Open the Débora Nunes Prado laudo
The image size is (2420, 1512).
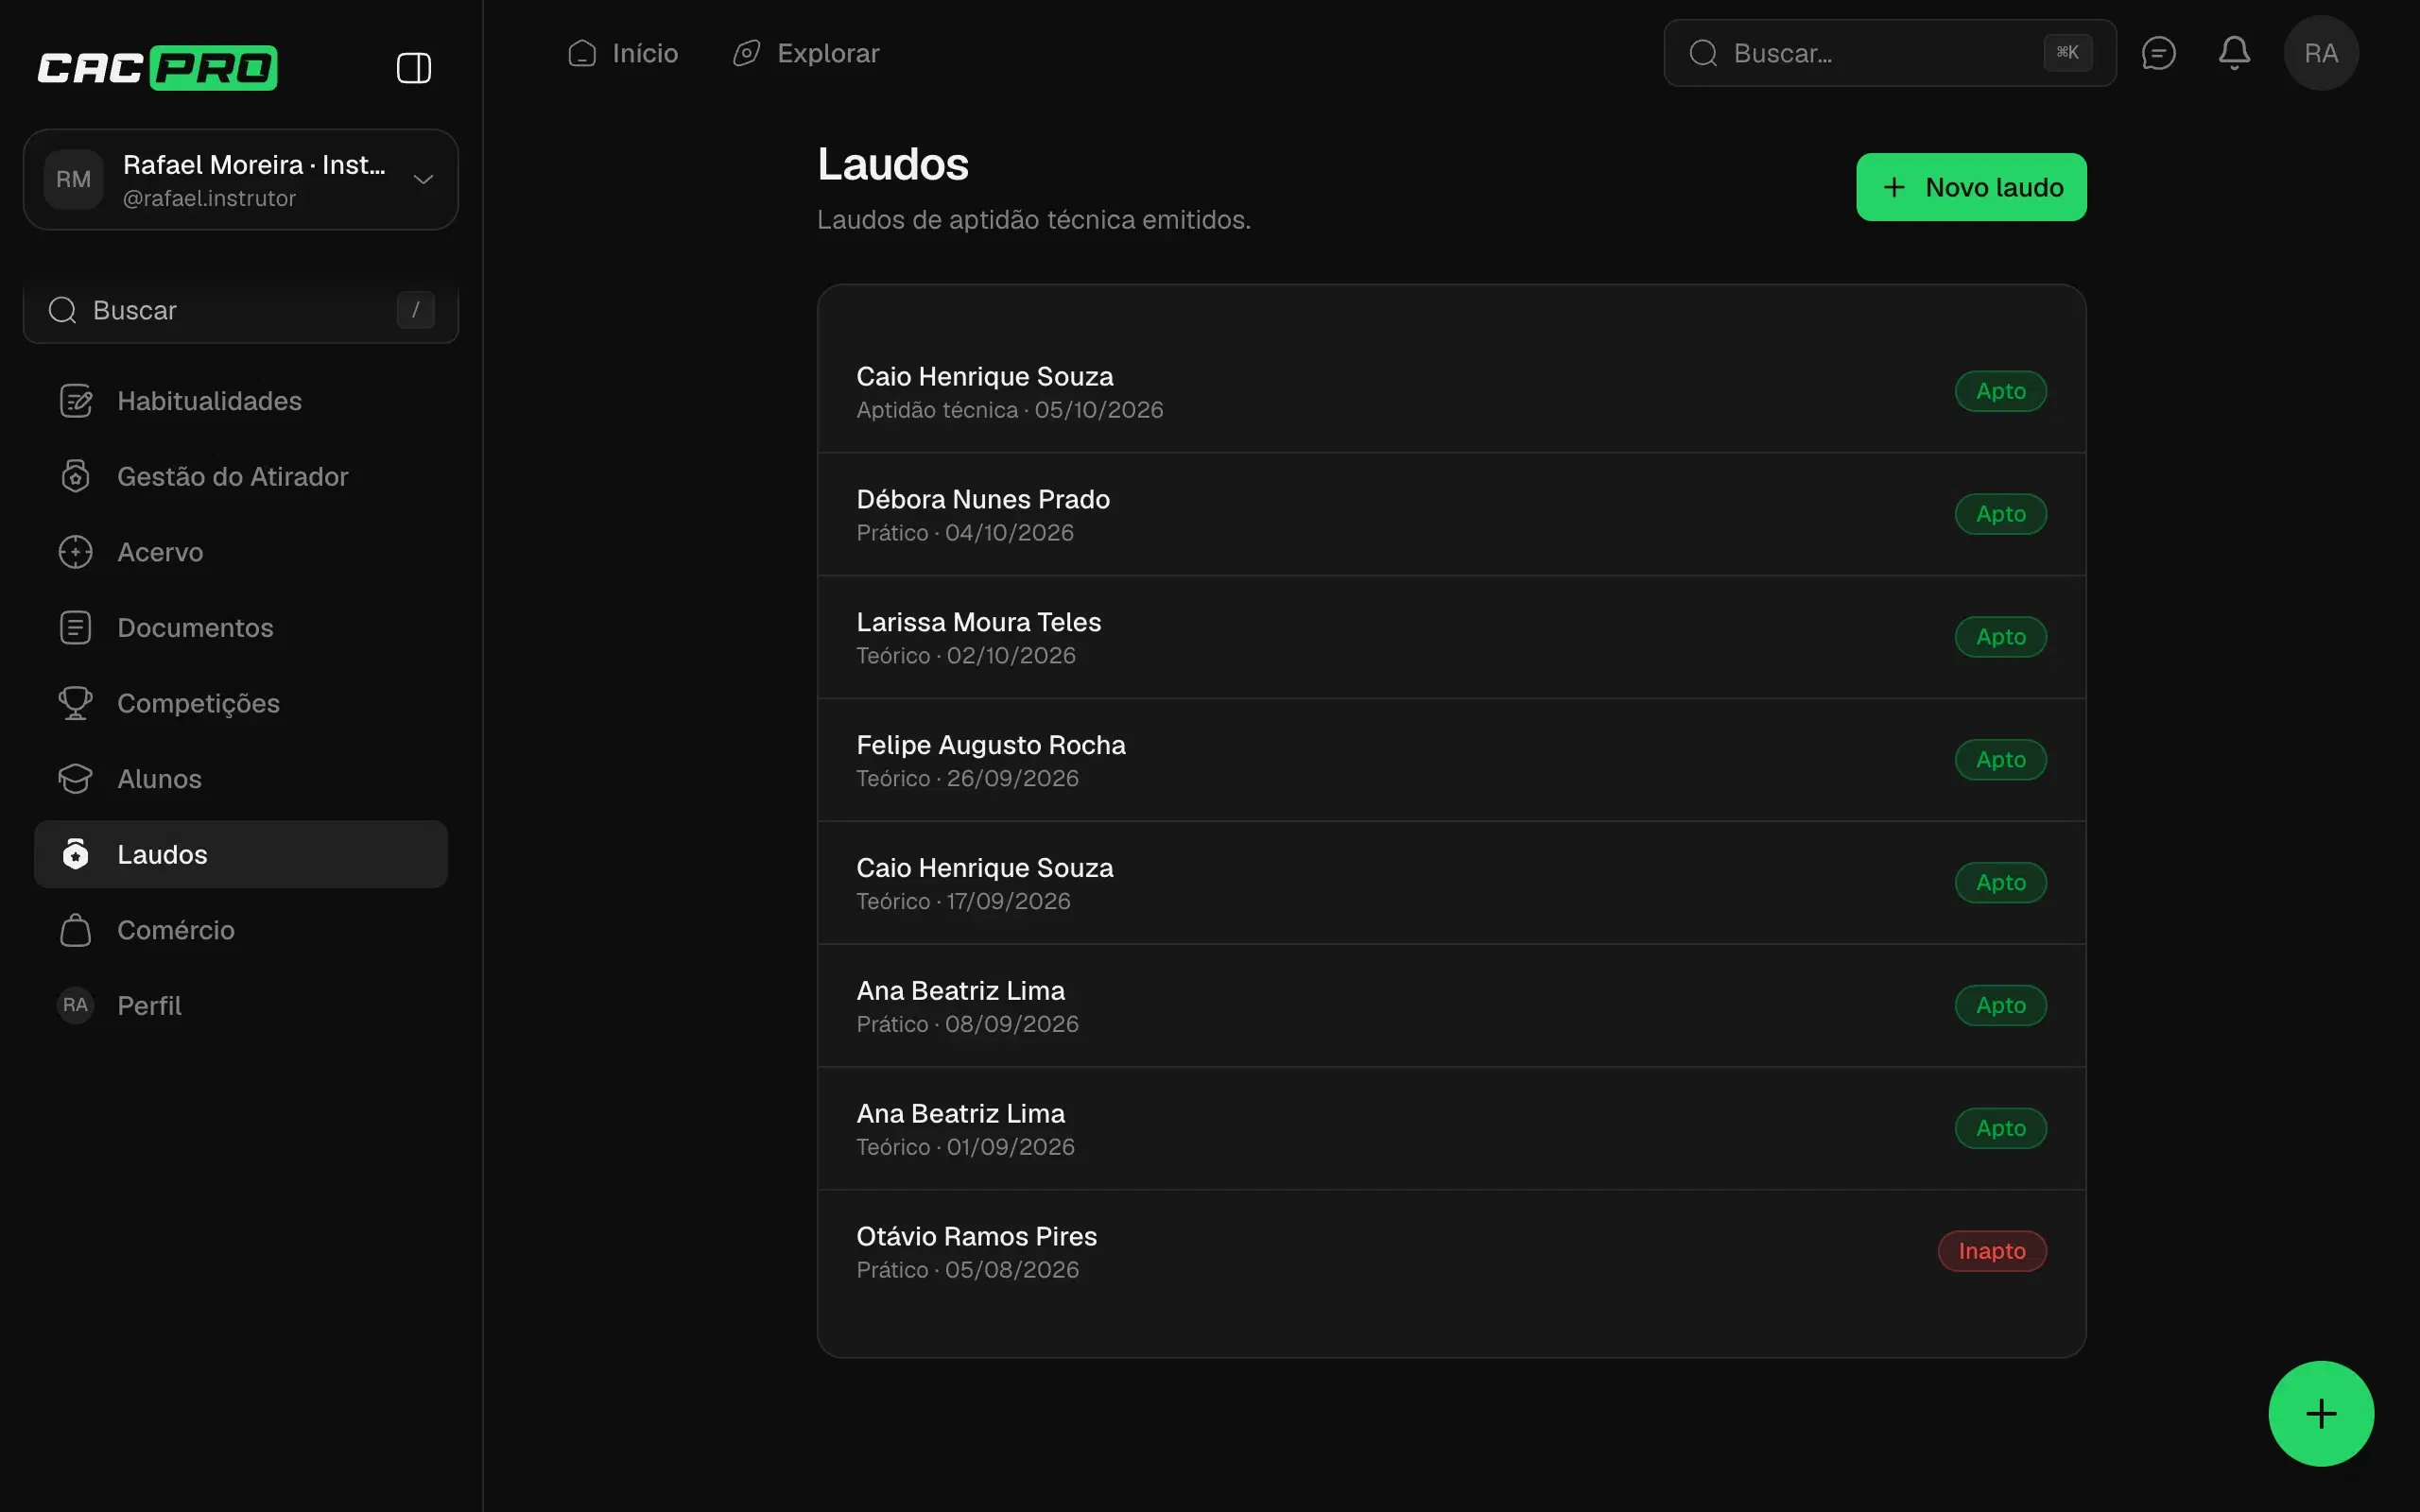click(1451, 514)
